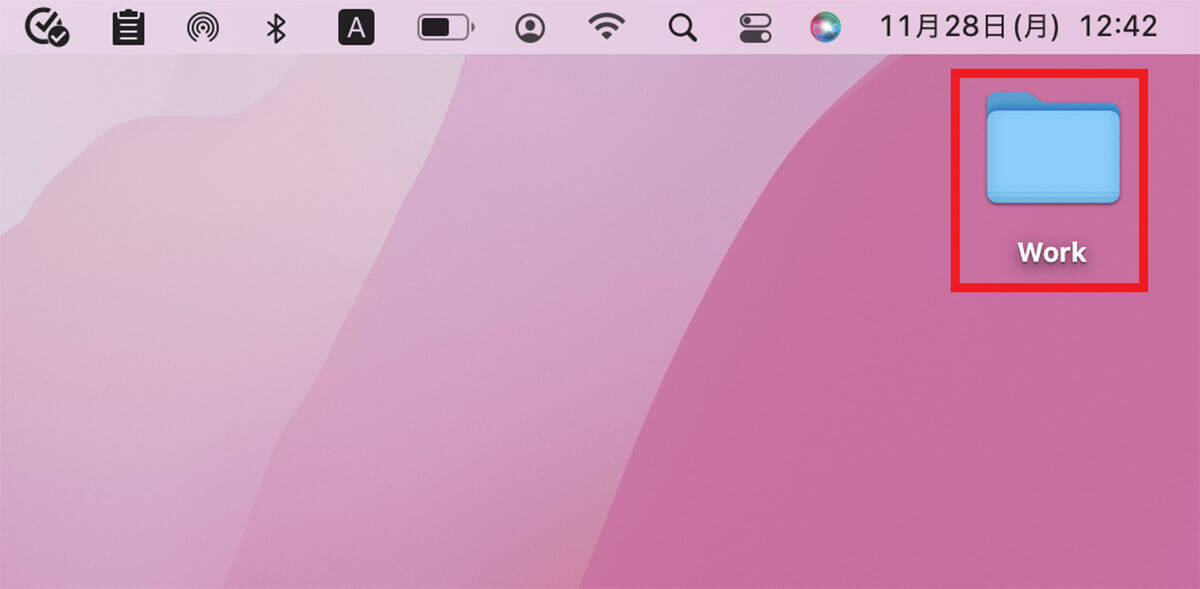This screenshot has width=1200, height=589.
Task: Open the date and time 11月28日(月) 12:42
Action: (x=1018, y=27)
